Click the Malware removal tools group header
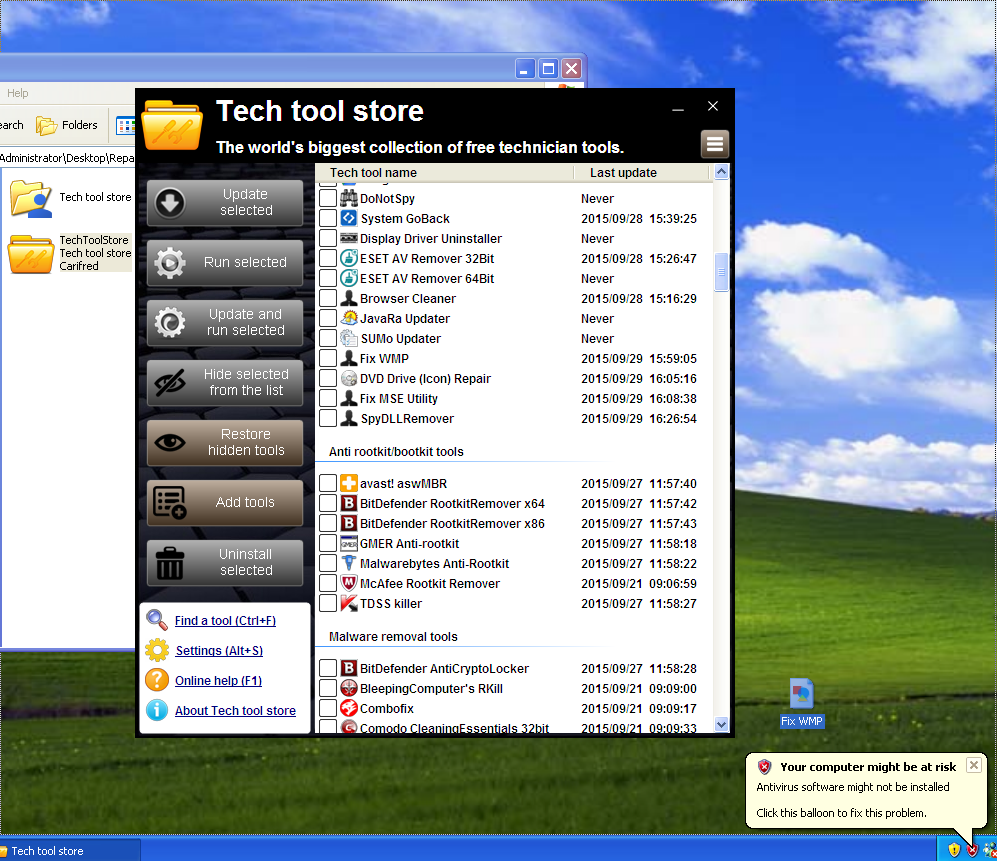The width and height of the screenshot is (997, 861). [393, 637]
